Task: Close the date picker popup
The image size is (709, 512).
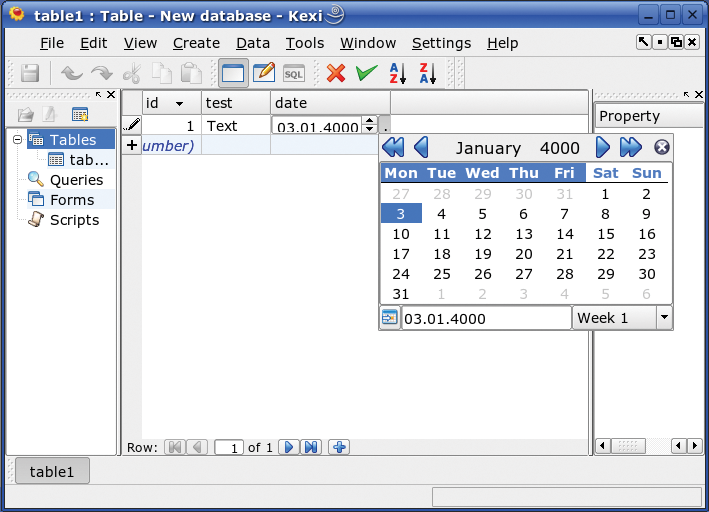Action: (x=662, y=147)
